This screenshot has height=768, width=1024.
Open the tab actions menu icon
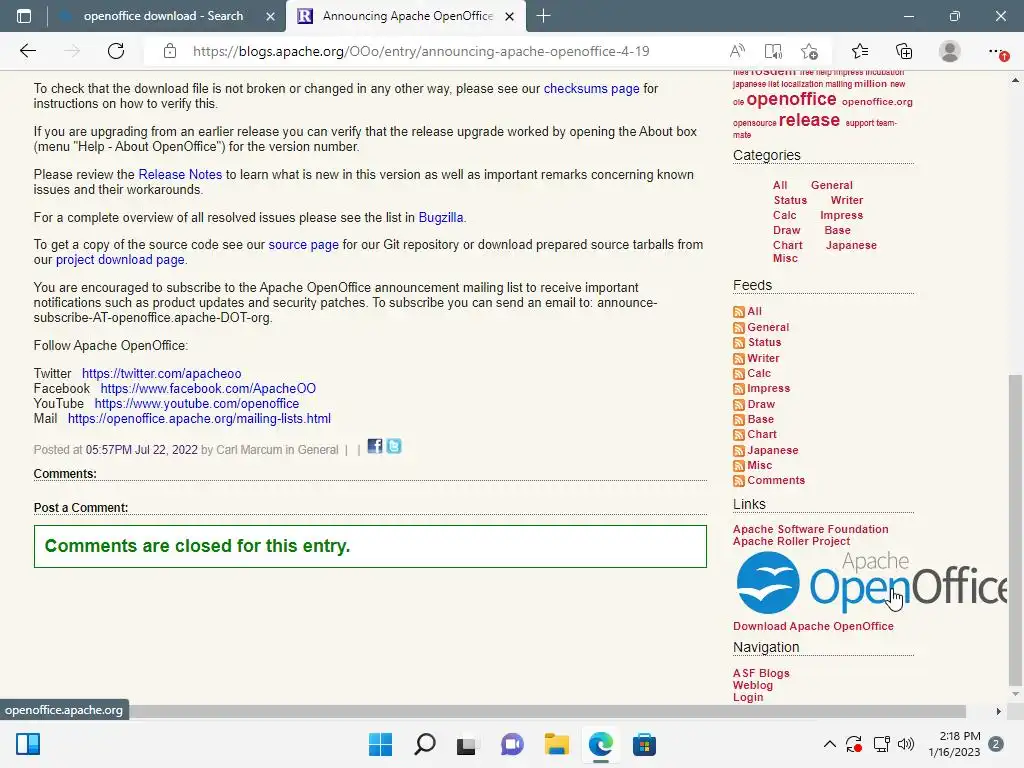24,16
